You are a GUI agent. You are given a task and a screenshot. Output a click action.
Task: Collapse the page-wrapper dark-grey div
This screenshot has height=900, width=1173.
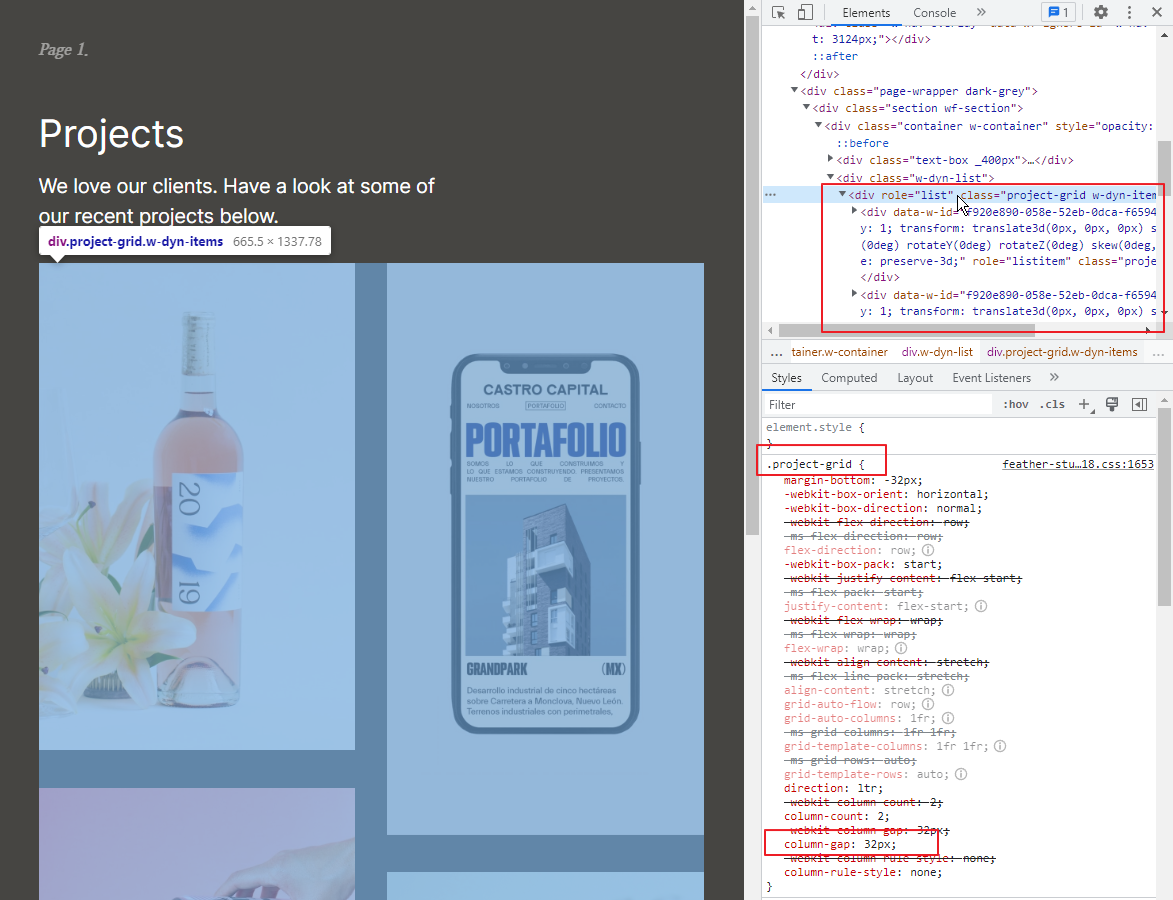coord(794,91)
